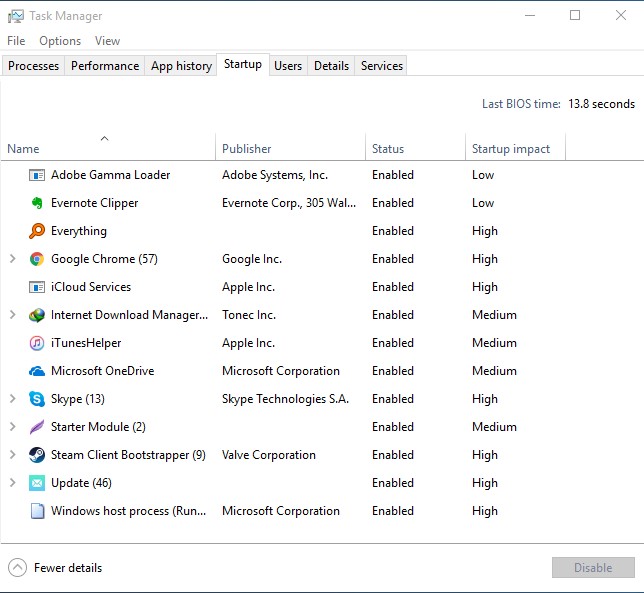The width and height of the screenshot is (644, 593).
Task: Collapse view with Fewer details
Action: 55,568
